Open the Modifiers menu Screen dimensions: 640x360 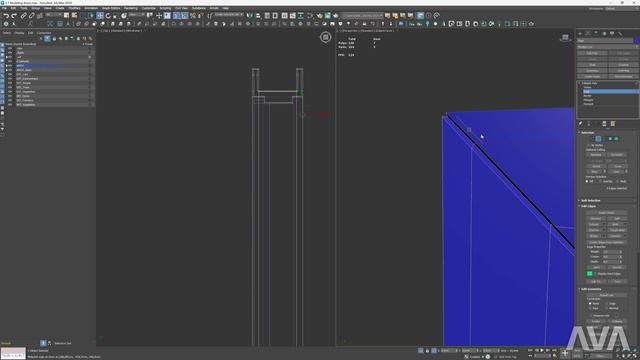pos(74,8)
